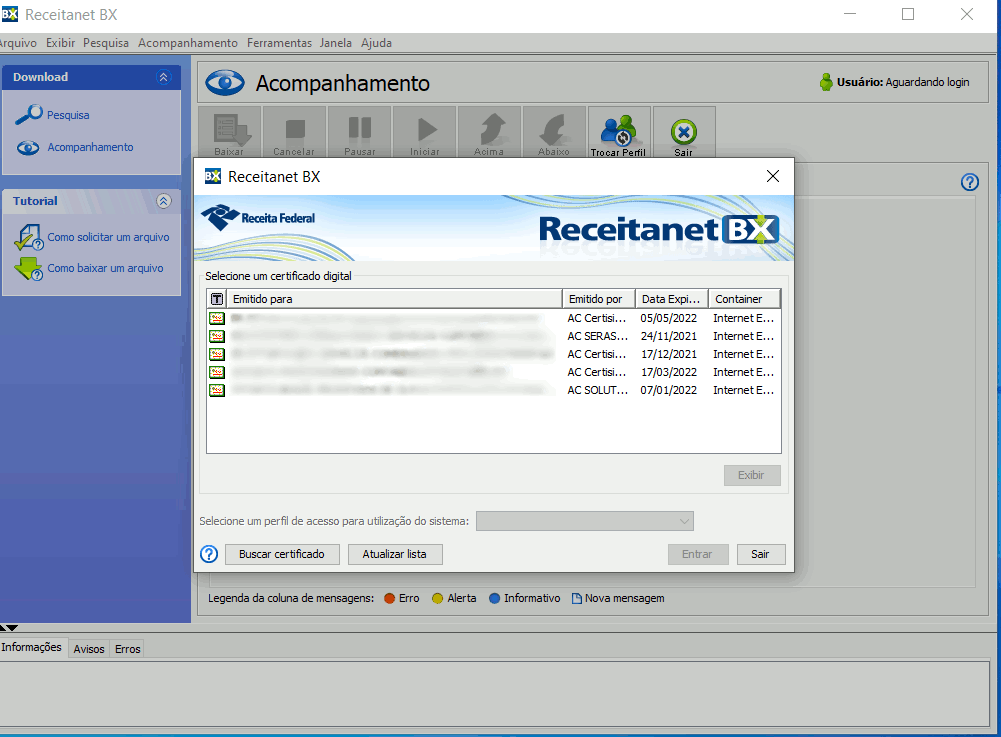Maximize the Receitanet BX main window
The height and width of the screenshot is (737, 1001).
(908, 14)
